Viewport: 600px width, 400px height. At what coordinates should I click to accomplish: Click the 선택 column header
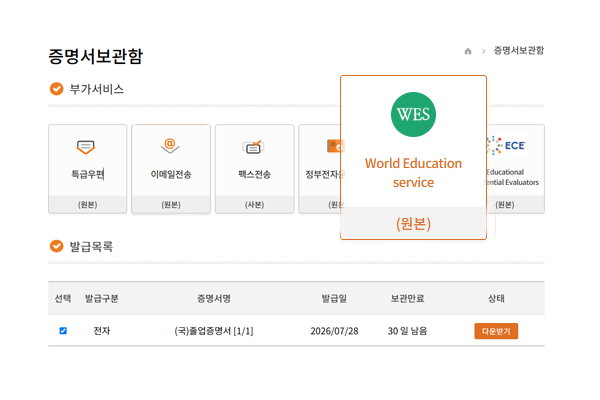(63, 299)
